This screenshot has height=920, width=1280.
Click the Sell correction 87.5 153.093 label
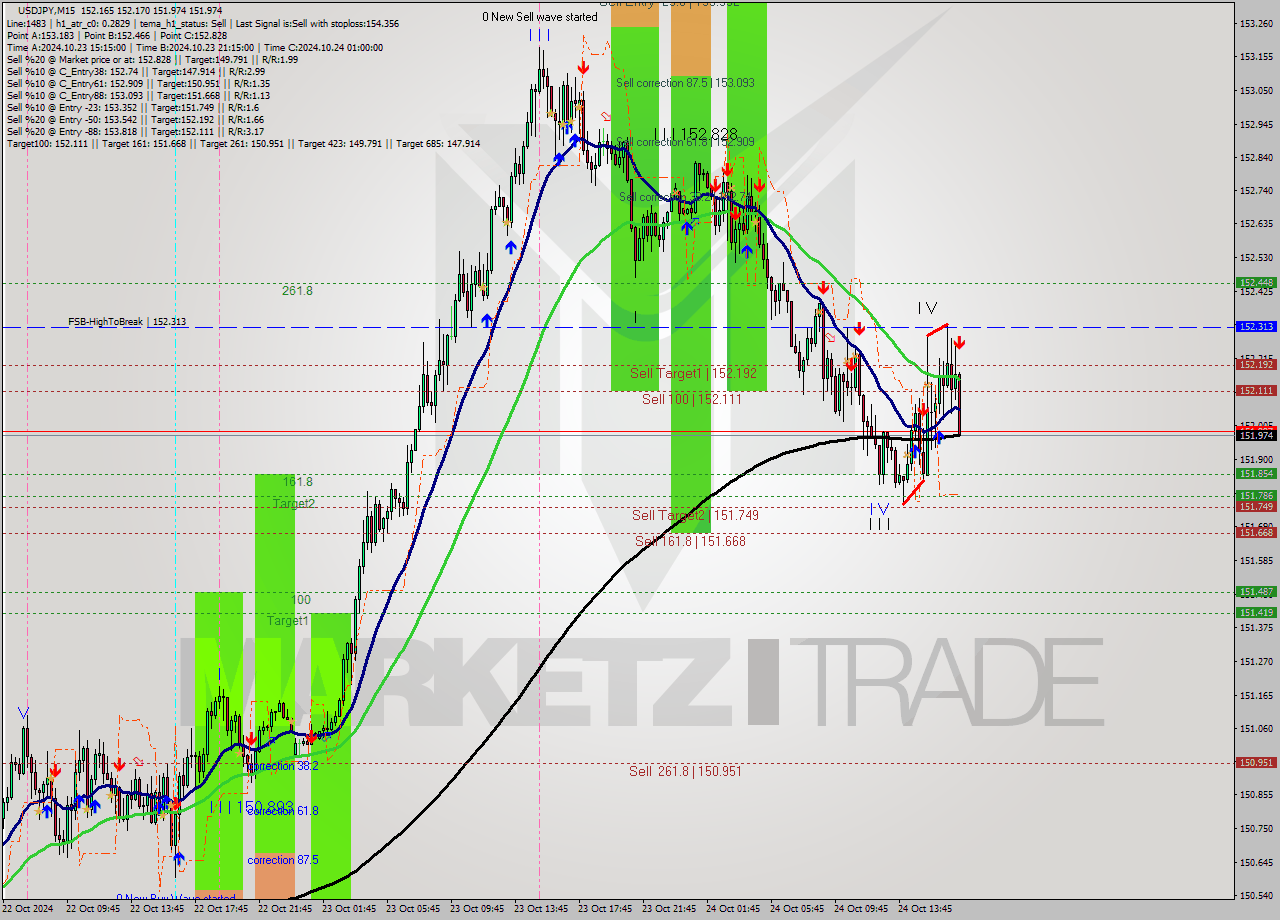coord(685,83)
